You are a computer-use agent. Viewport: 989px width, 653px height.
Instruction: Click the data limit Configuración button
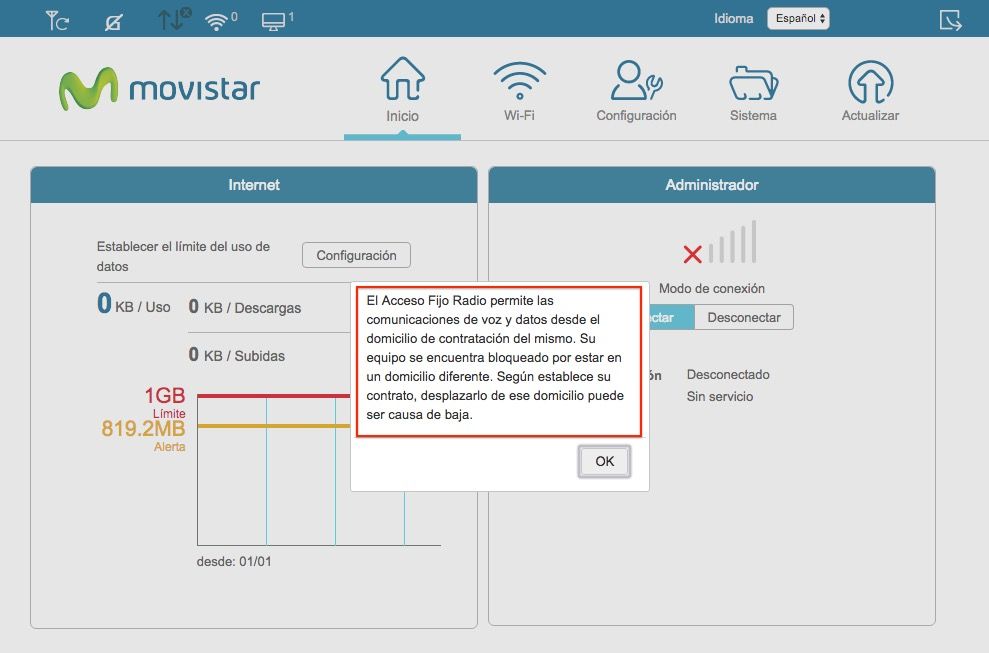(356, 256)
